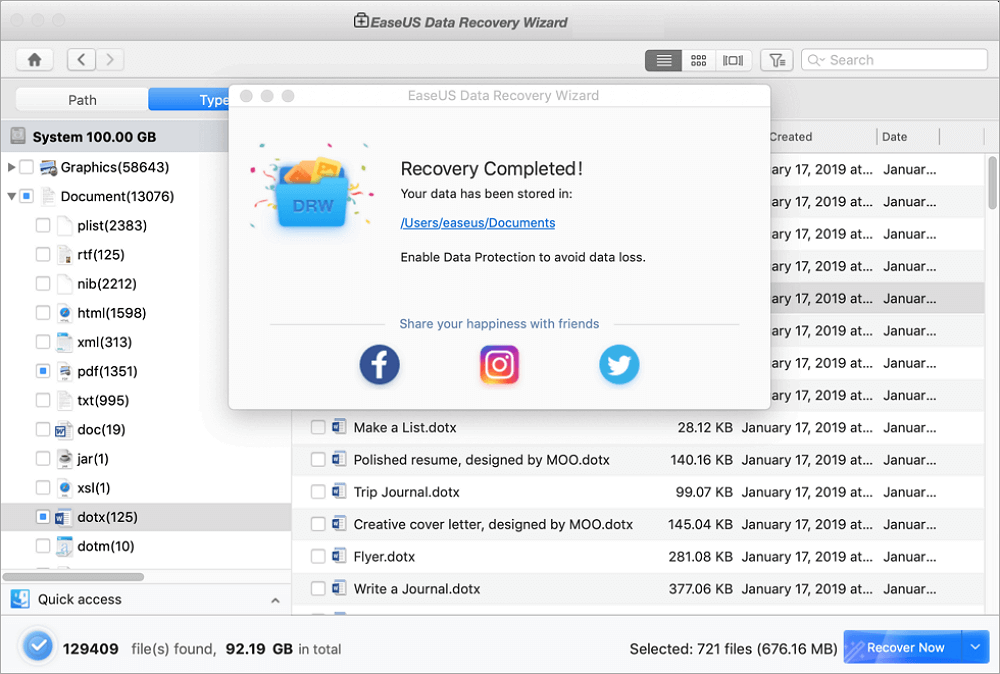The height and width of the screenshot is (674, 1000).
Task: Open the Recover Now dropdown arrow
Action: click(975, 648)
